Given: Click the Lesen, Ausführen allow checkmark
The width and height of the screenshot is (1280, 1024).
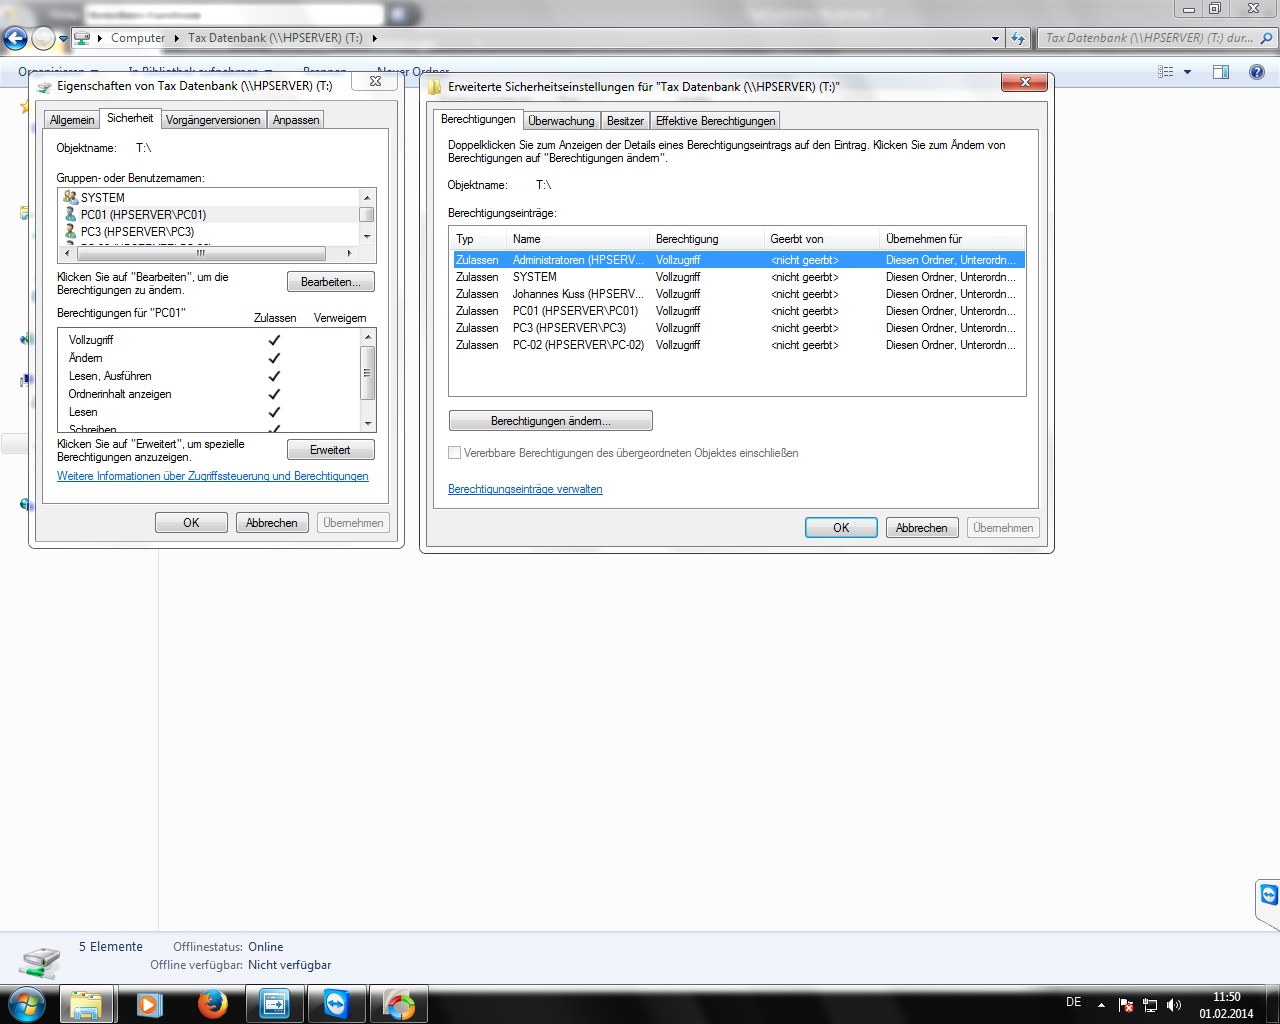Looking at the screenshot, I should point(274,376).
